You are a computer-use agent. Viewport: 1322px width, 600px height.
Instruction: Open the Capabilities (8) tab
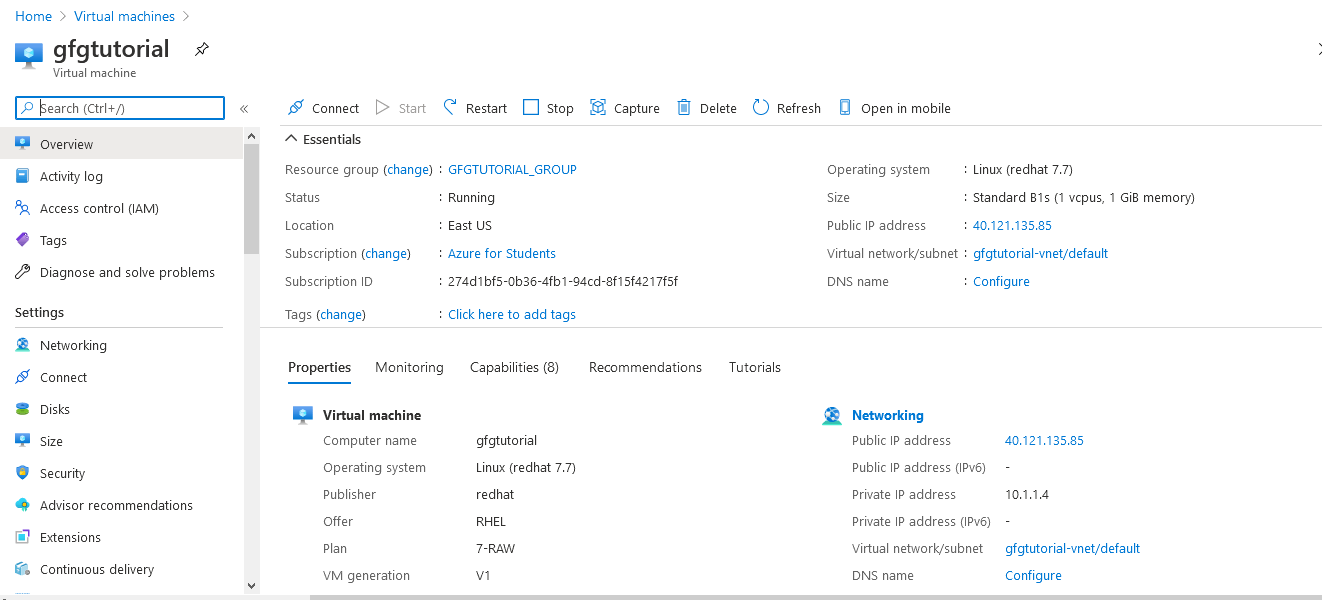[514, 367]
